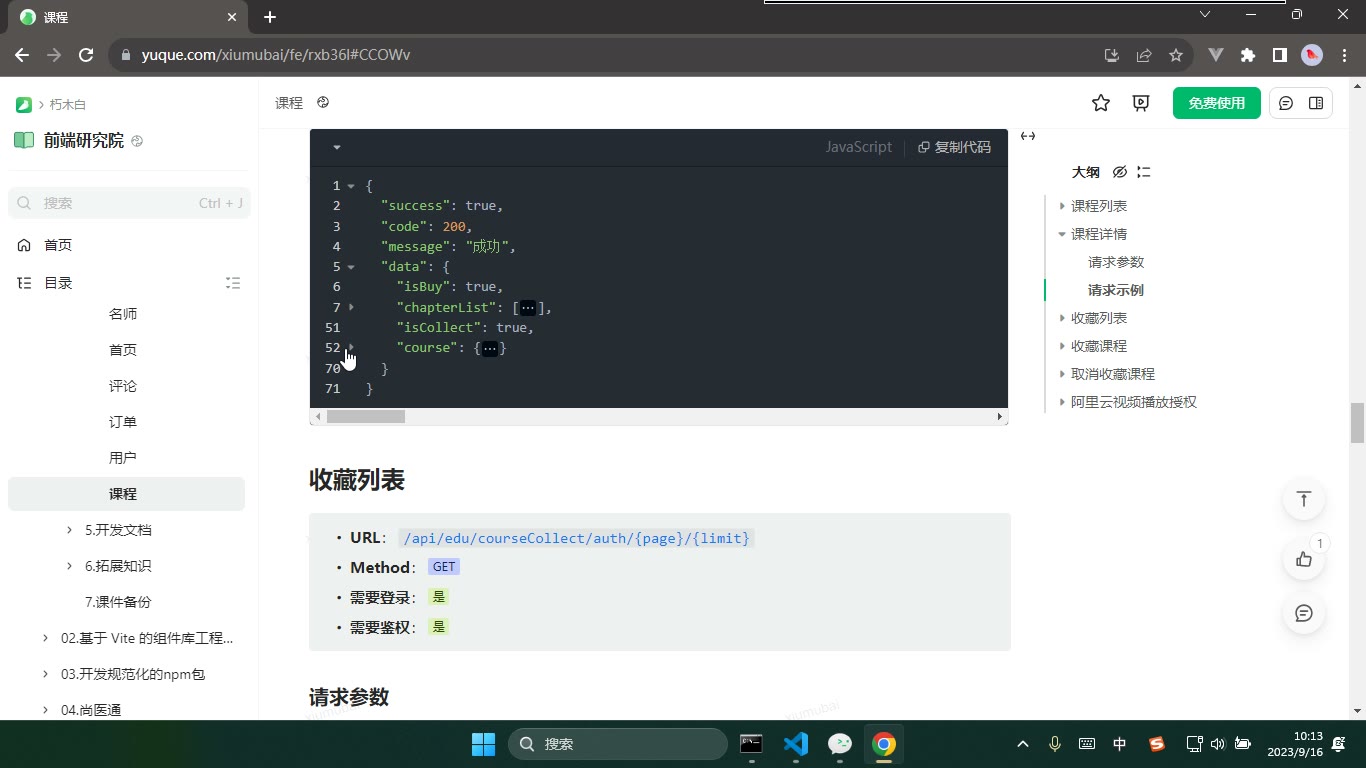This screenshot has height=768, width=1366.
Task: Open the comments panel icon
Action: point(1286,103)
